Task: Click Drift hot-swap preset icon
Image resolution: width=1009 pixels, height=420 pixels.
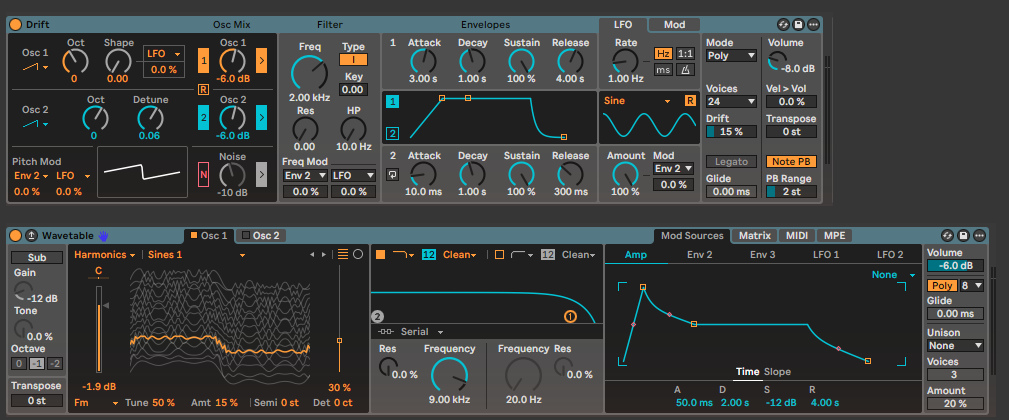Action: point(783,24)
